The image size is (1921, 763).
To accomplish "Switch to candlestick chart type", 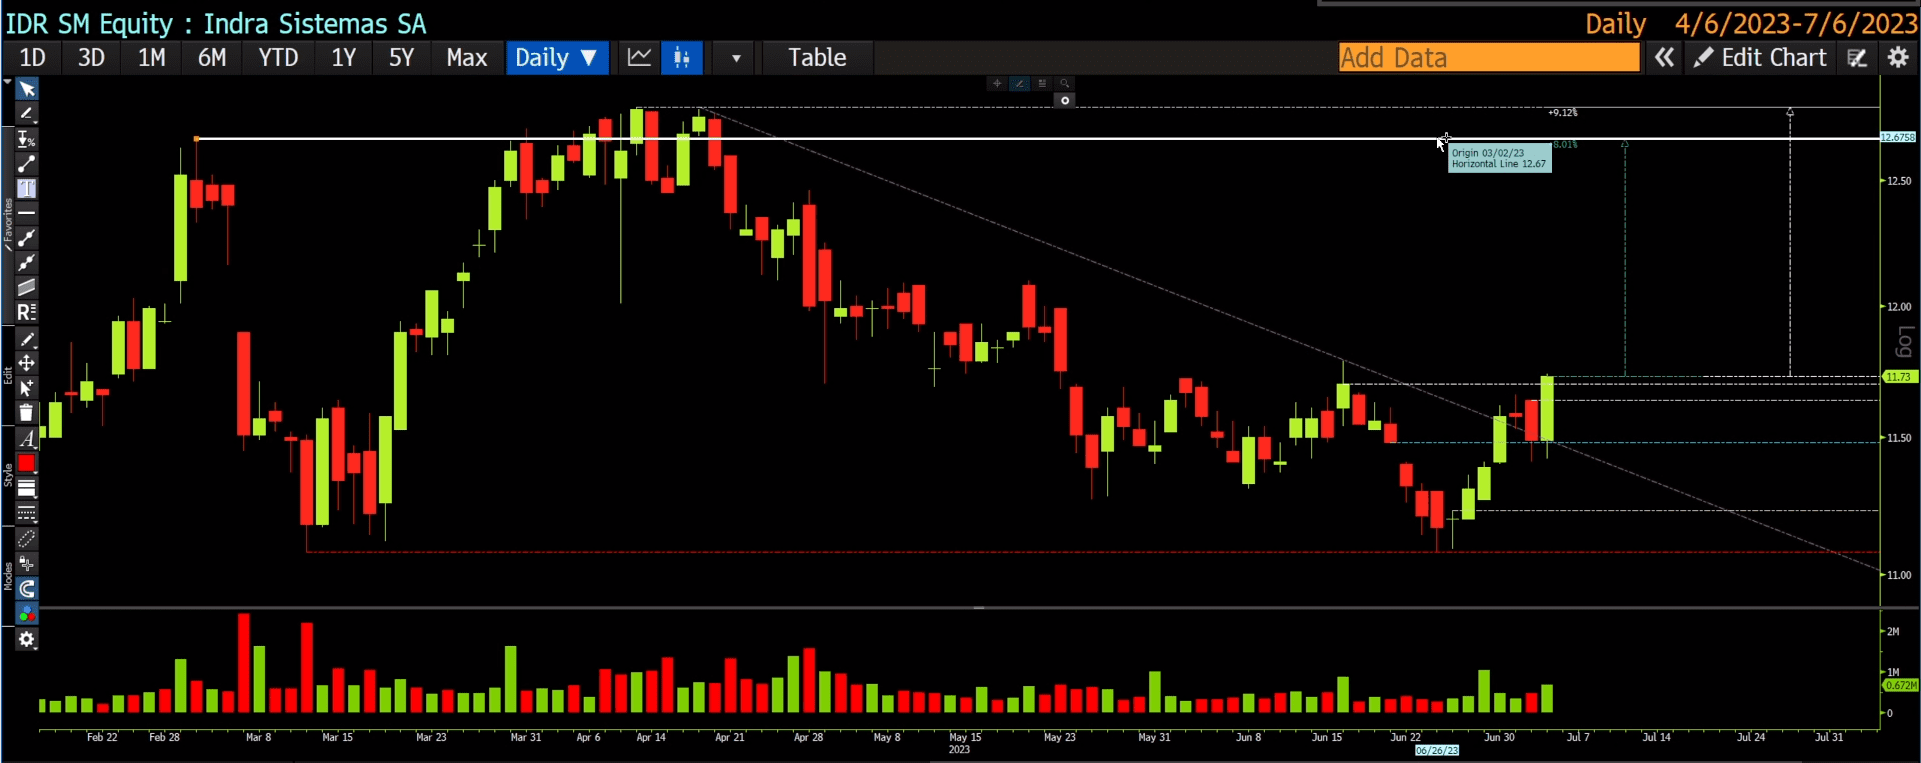I will click(682, 58).
